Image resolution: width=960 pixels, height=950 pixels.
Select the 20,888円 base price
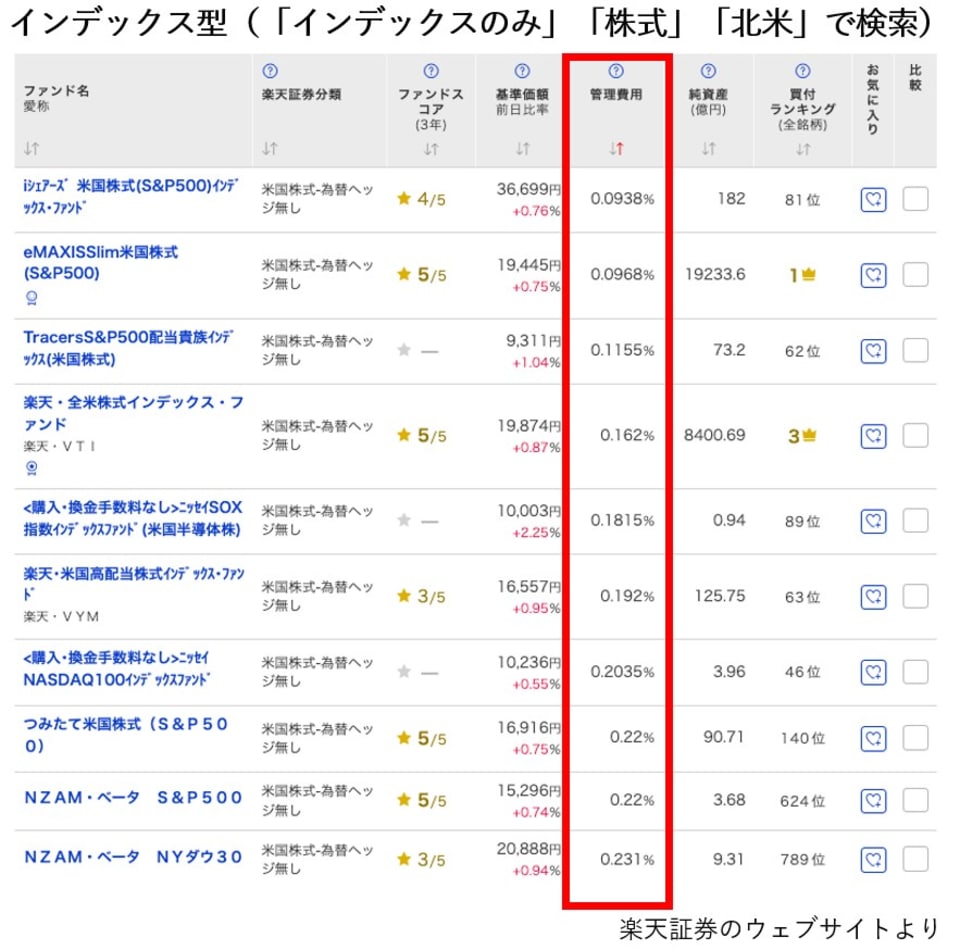[x=528, y=849]
